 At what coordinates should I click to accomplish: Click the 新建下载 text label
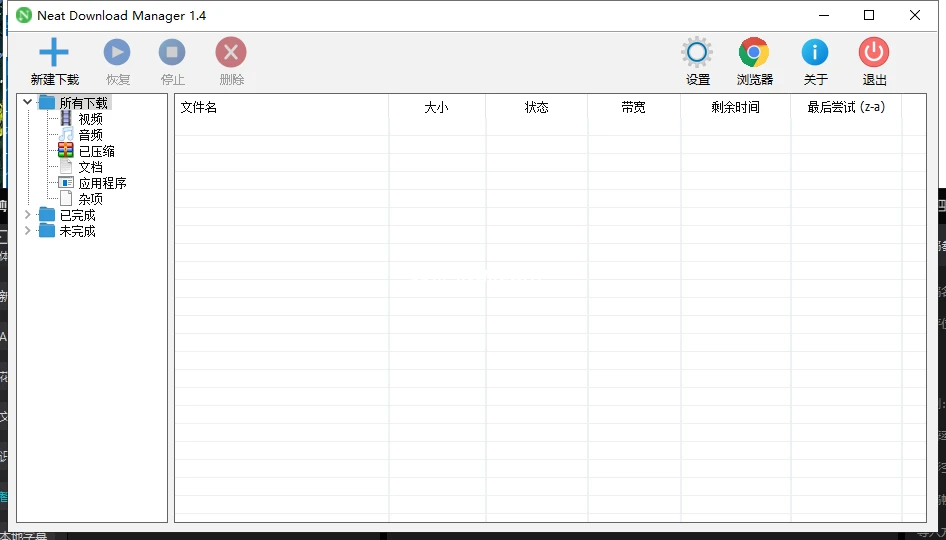click(55, 80)
